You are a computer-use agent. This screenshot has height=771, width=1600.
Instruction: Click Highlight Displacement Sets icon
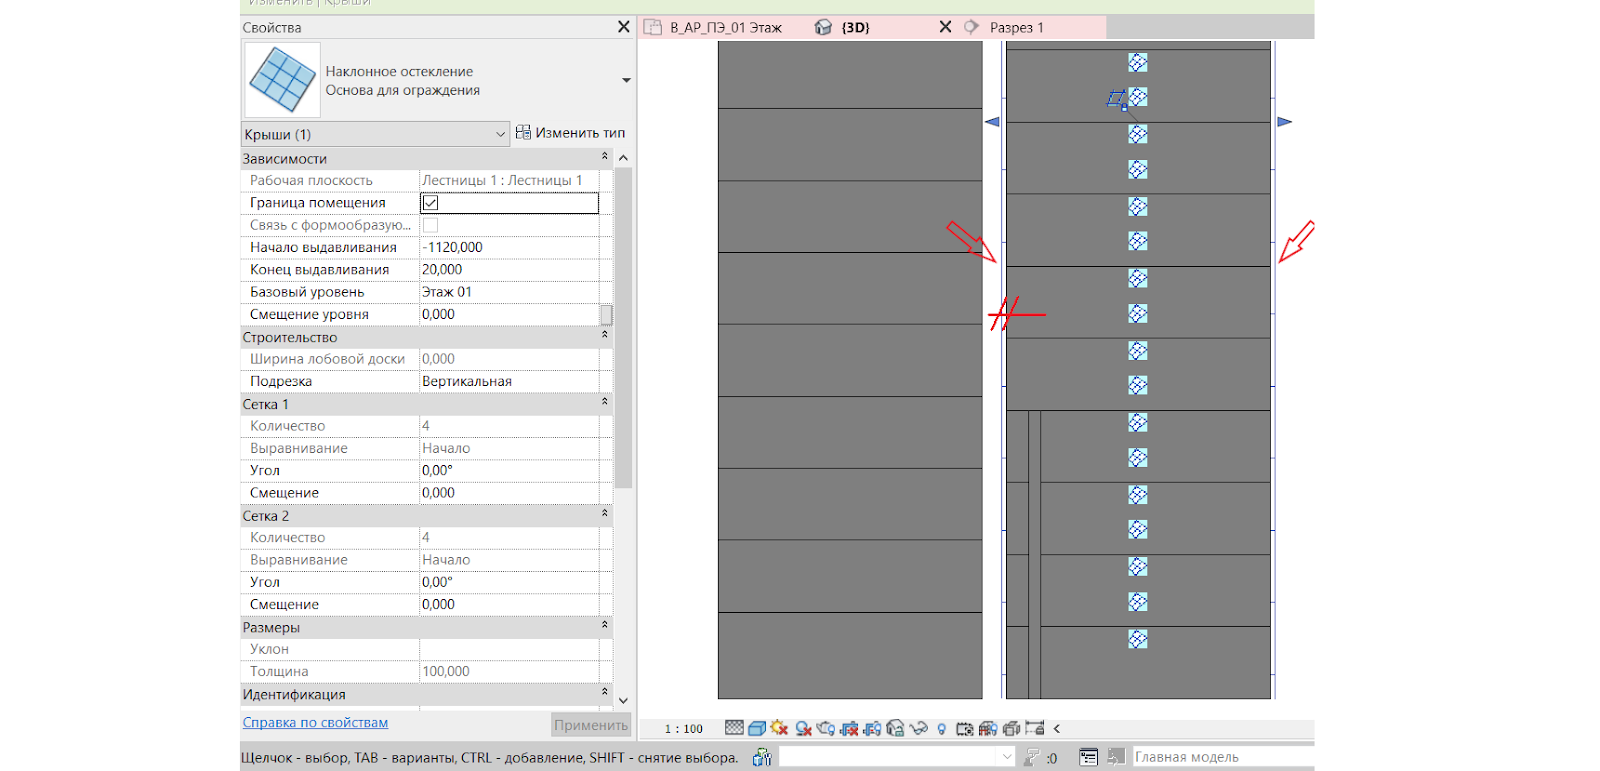(x=1011, y=729)
